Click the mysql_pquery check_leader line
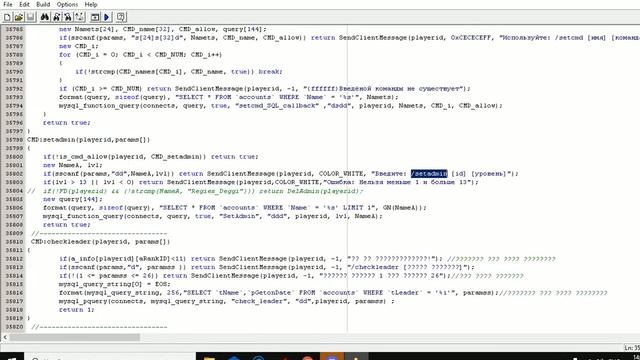 [x=227, y=301]
